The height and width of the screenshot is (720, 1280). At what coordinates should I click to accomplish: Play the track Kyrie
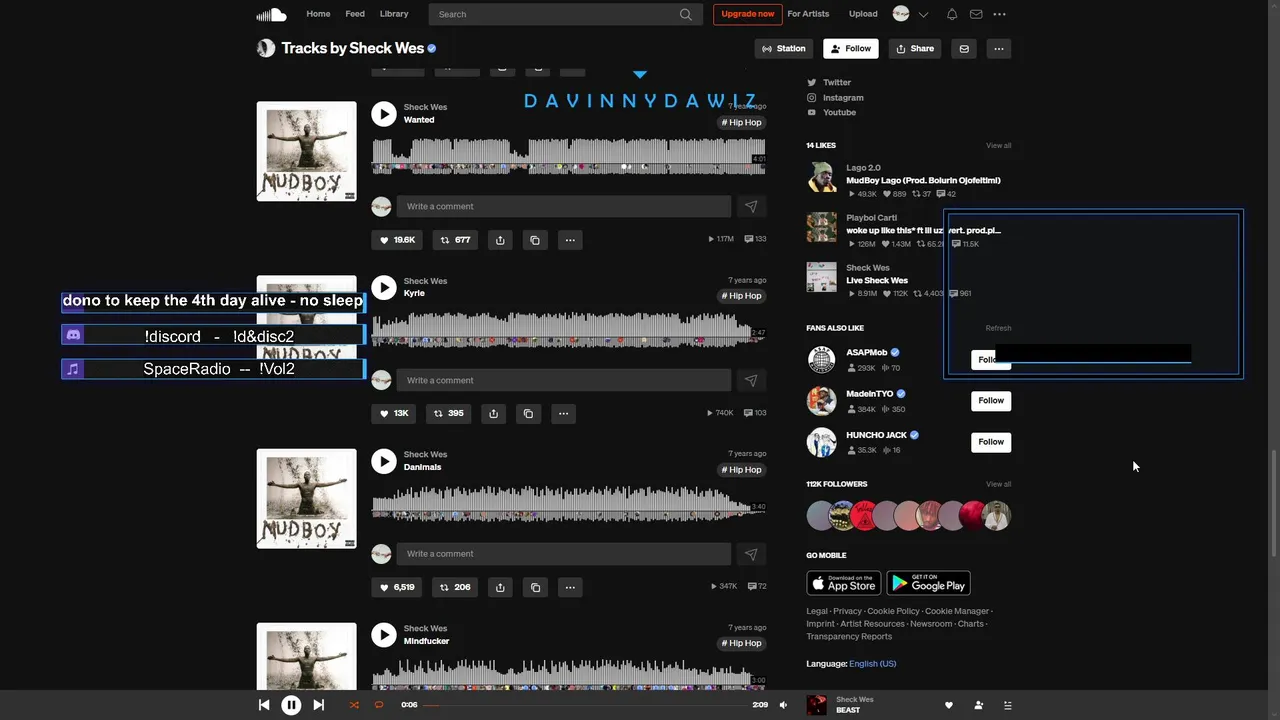tap(384, 288)
